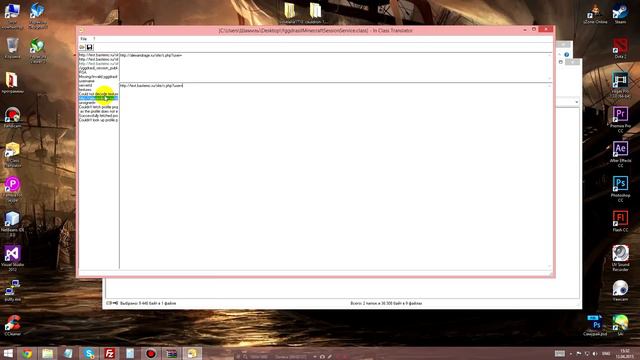
Task: Click the translation text box with caret
Action: pos(336,176)
